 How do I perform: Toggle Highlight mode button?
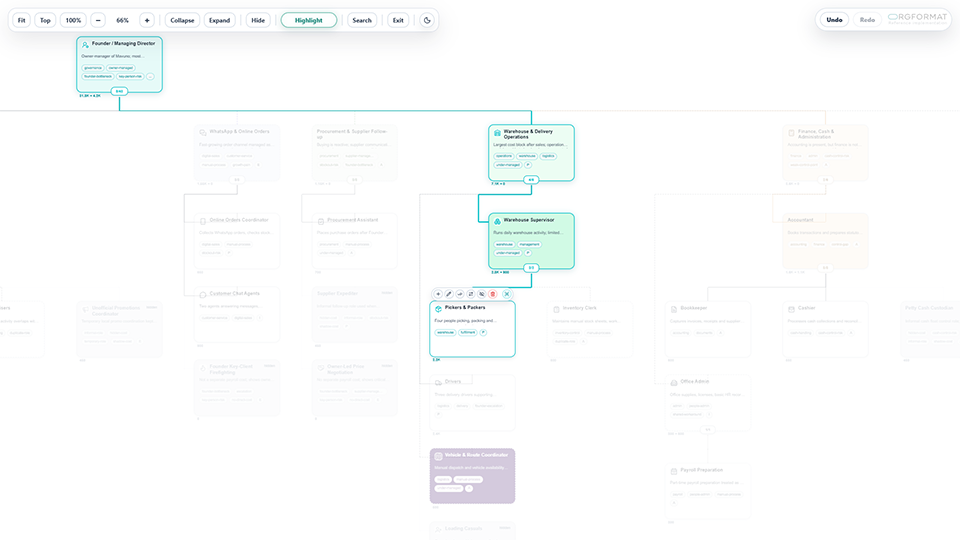click(x=309, y=20)
